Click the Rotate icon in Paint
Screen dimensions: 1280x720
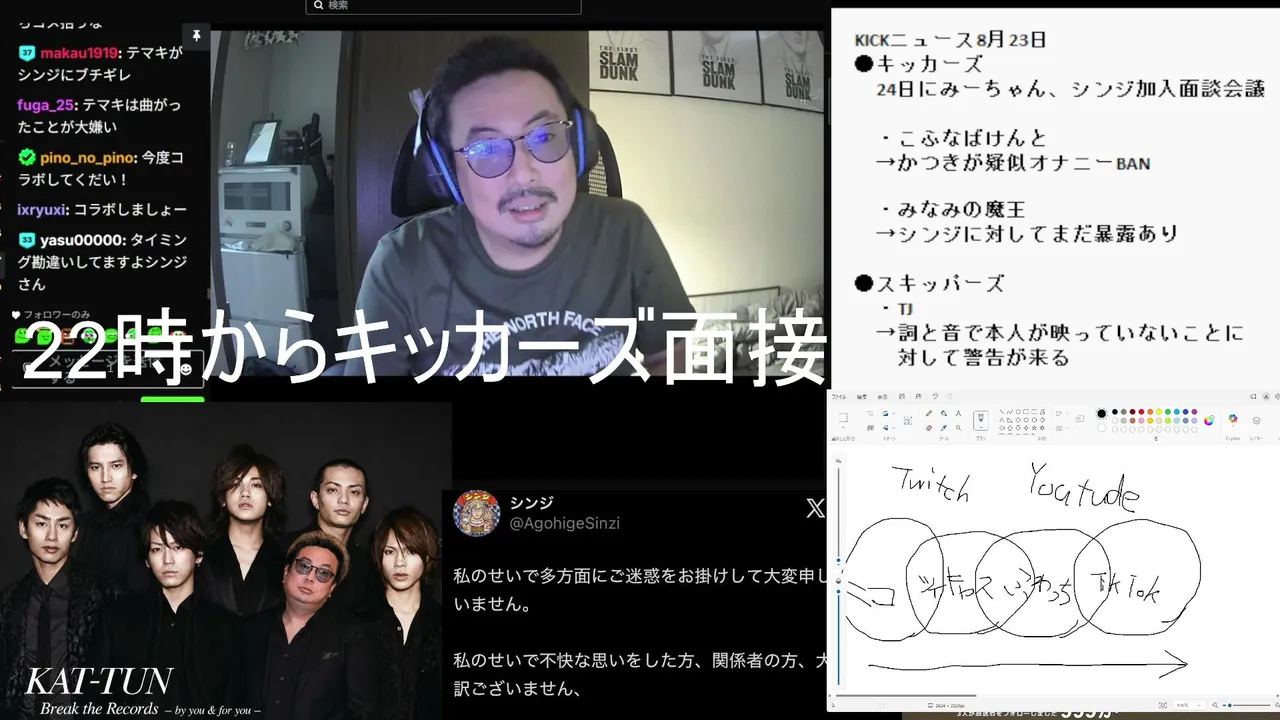pos(886,414)
